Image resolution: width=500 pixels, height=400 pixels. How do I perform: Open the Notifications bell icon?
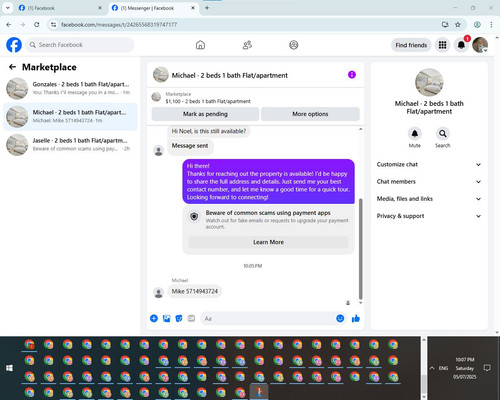[x=461, y=45]
